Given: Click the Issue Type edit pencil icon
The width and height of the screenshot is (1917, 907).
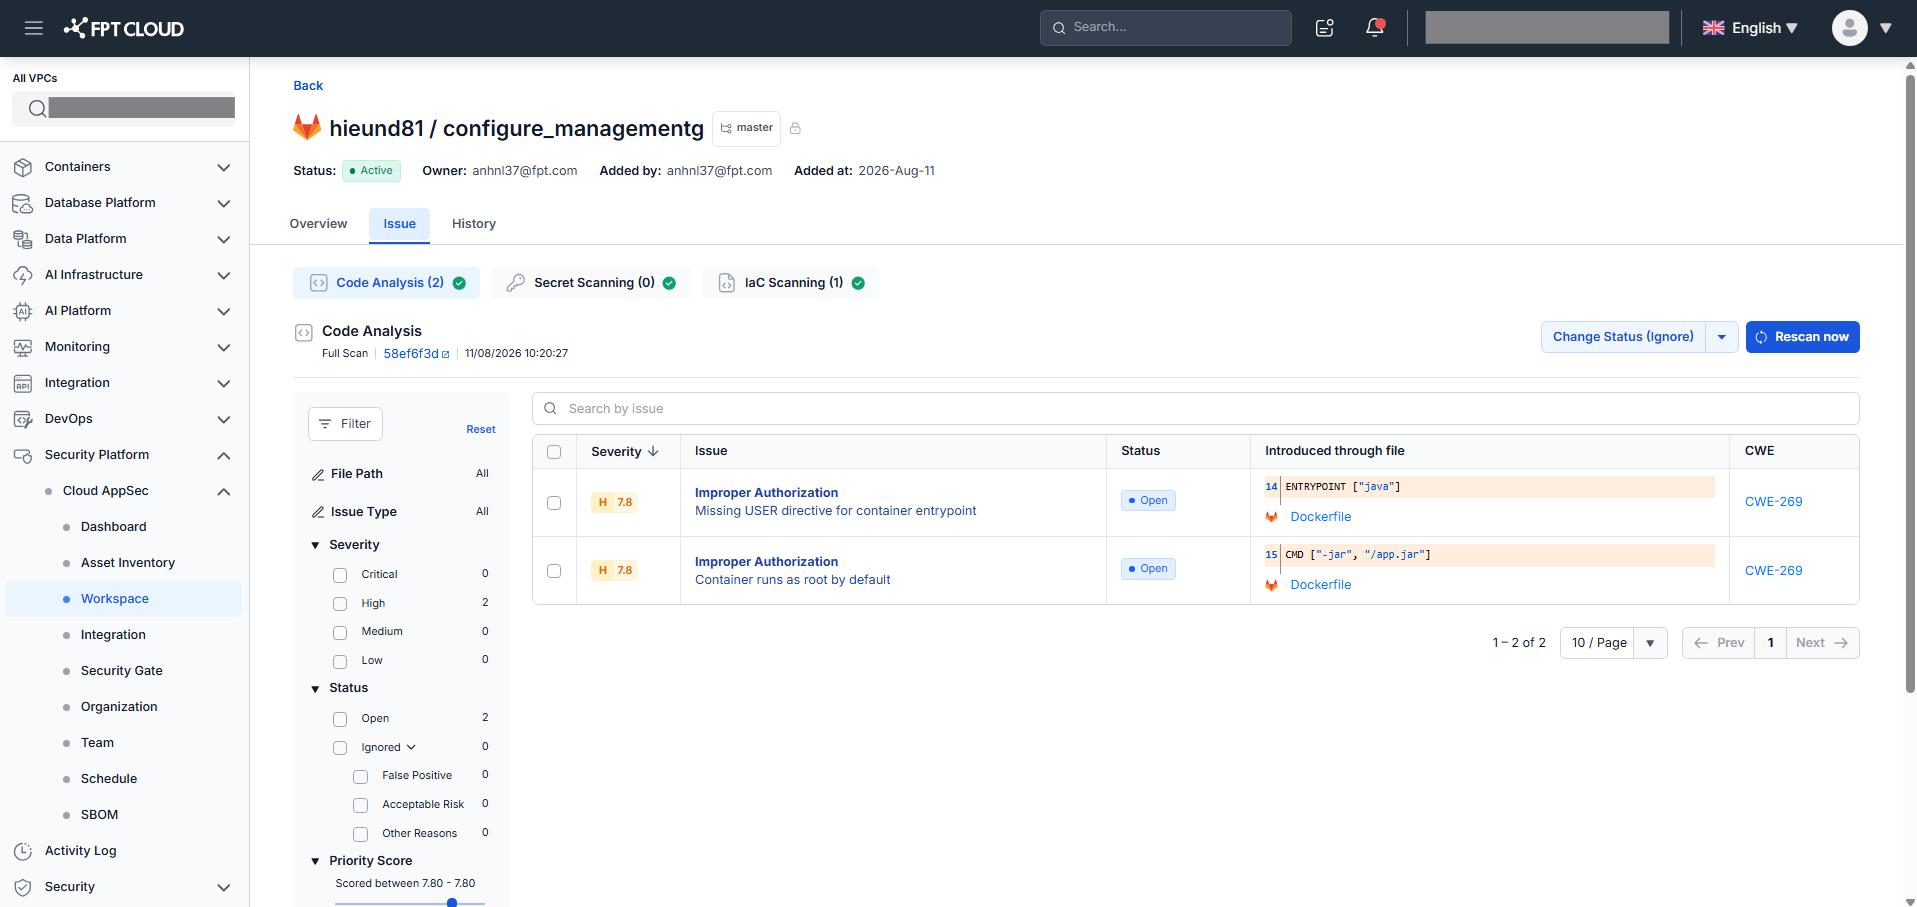Looking at the screenshot, I should [x=318, y=512].
